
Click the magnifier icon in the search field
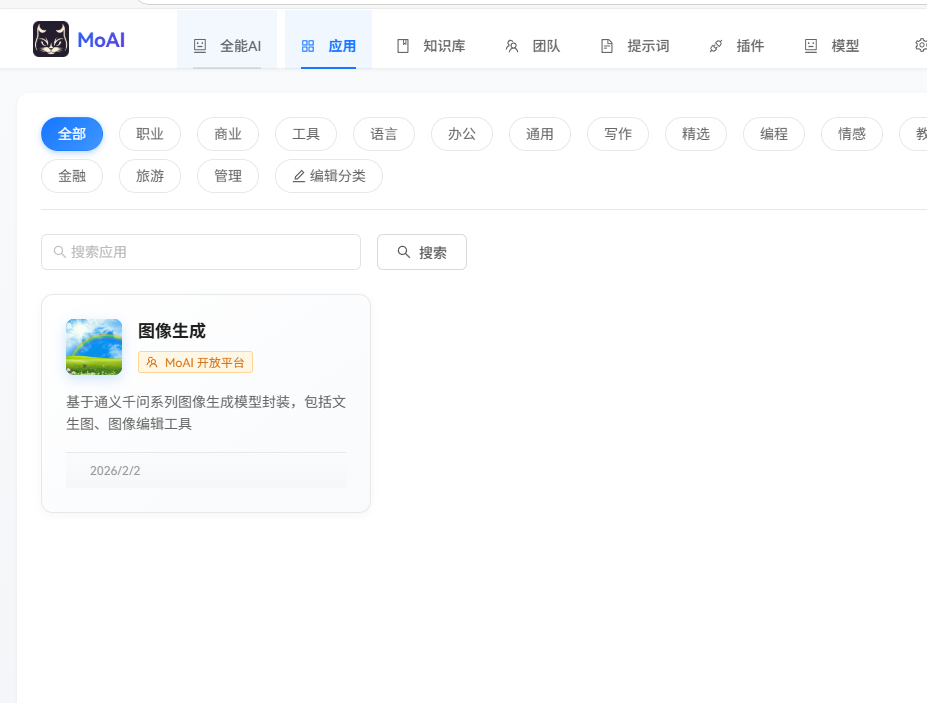click(x=60, y=252)
